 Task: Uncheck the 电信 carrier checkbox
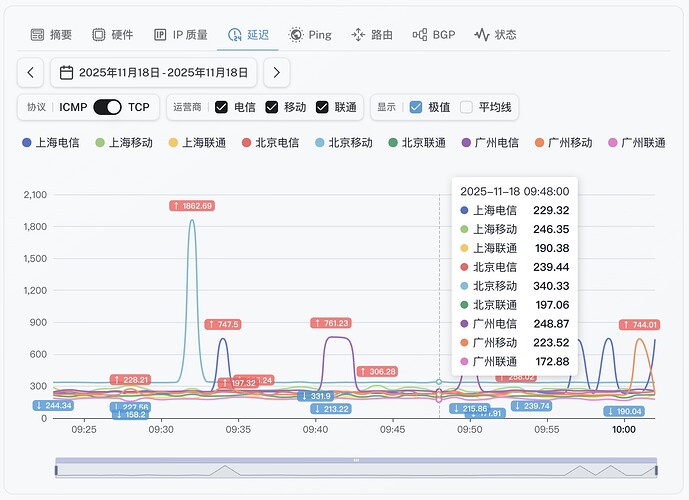(x=222, y=107)
